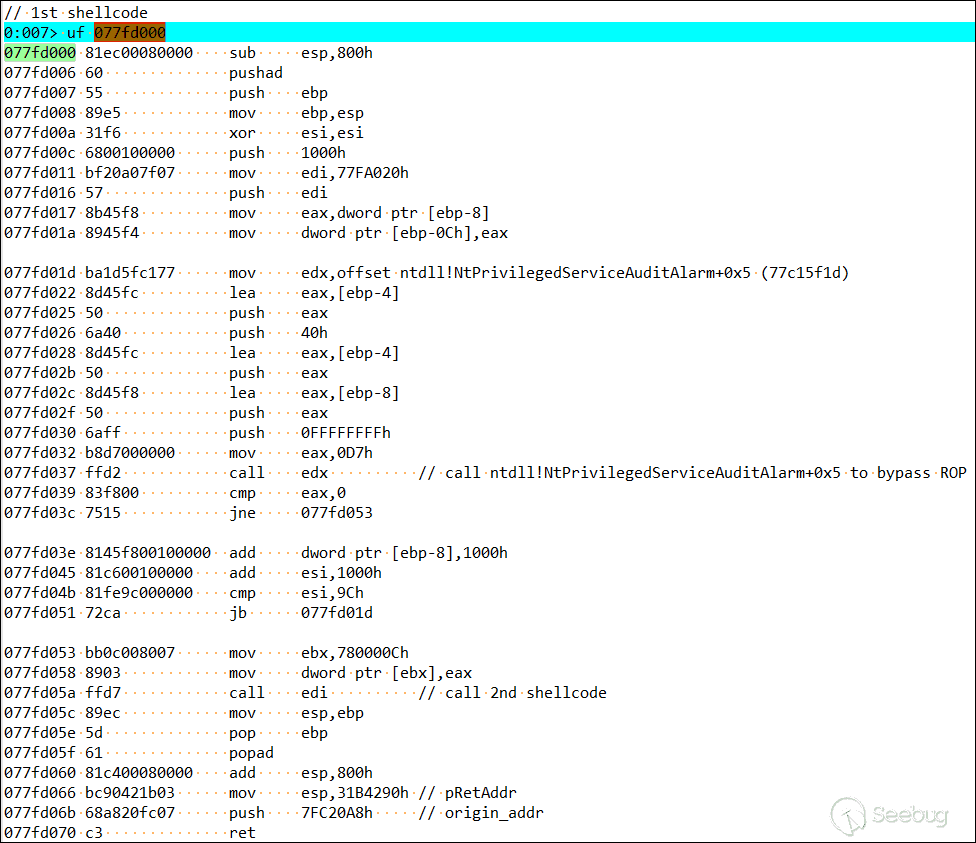The height and width of the screenshot is (843, 976).
Task: Click 'push 0FFFFFFFFh' instruction
Action: 310,433
